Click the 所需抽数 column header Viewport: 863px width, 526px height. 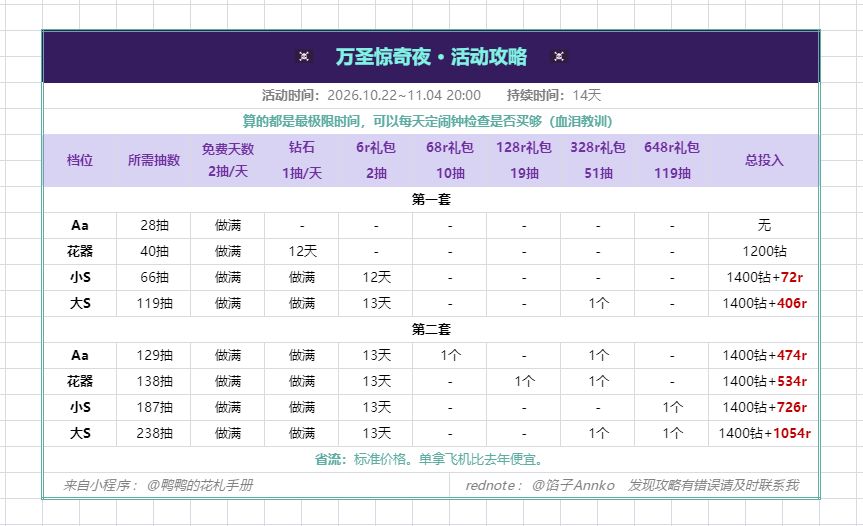154,160
